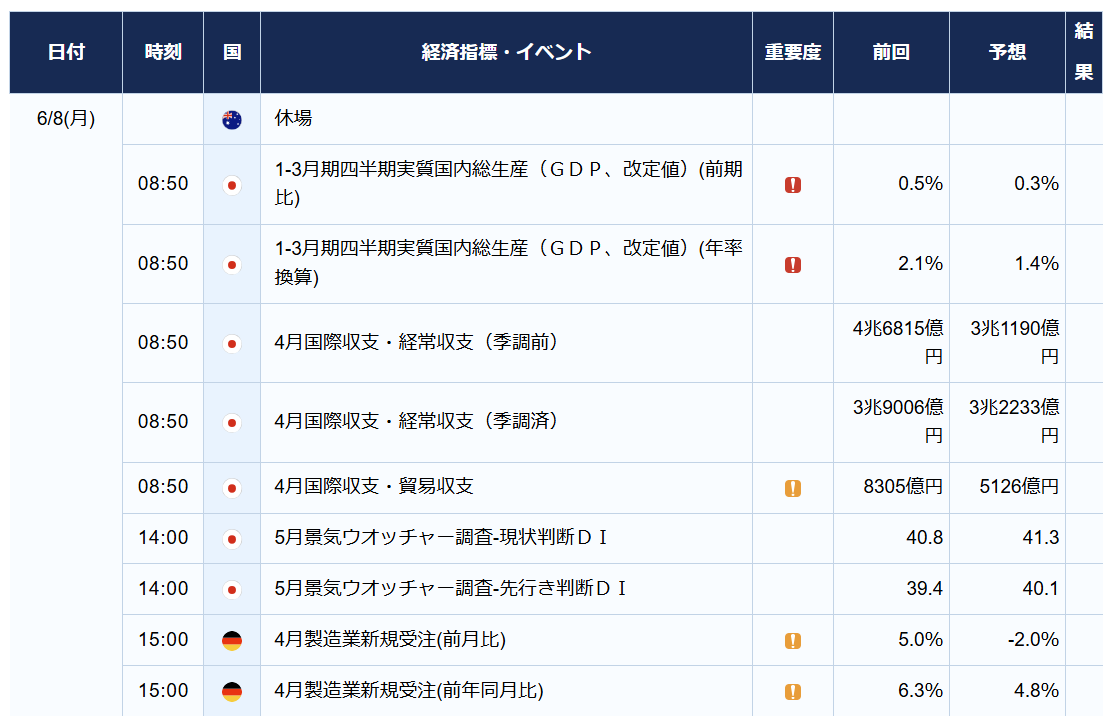Click previous value 2.1%
Viewport: 1109px width, 725px height.
tap(920, 264)
